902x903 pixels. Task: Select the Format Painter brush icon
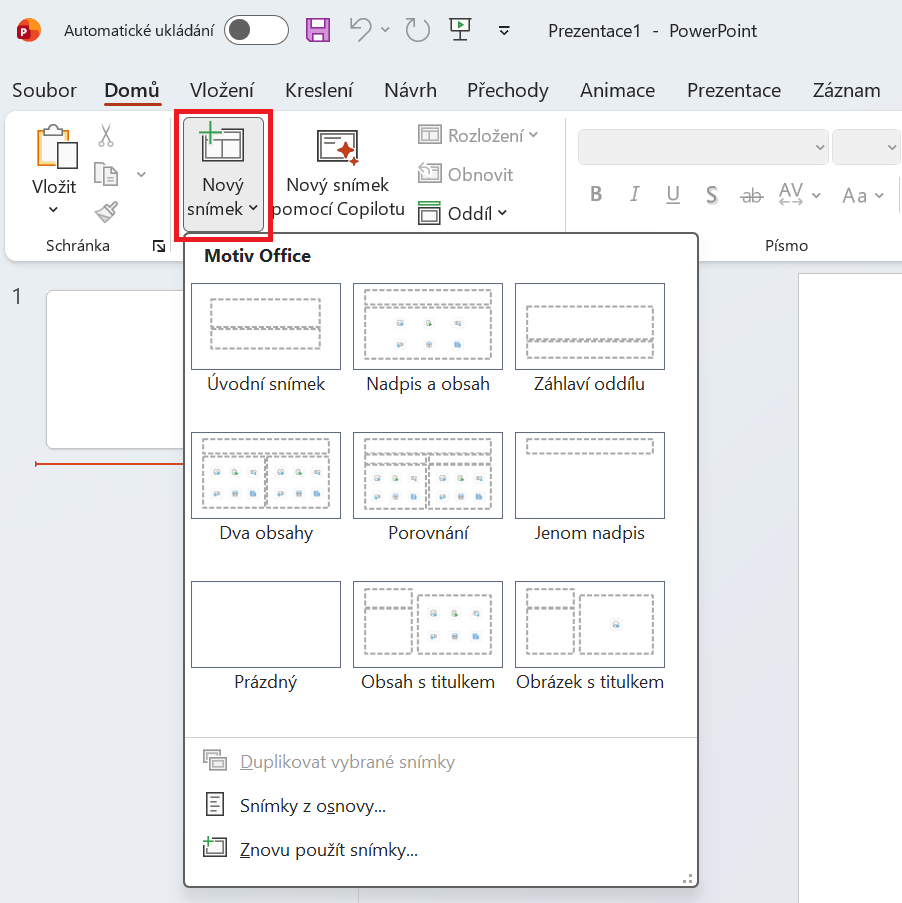pos(107,212)
